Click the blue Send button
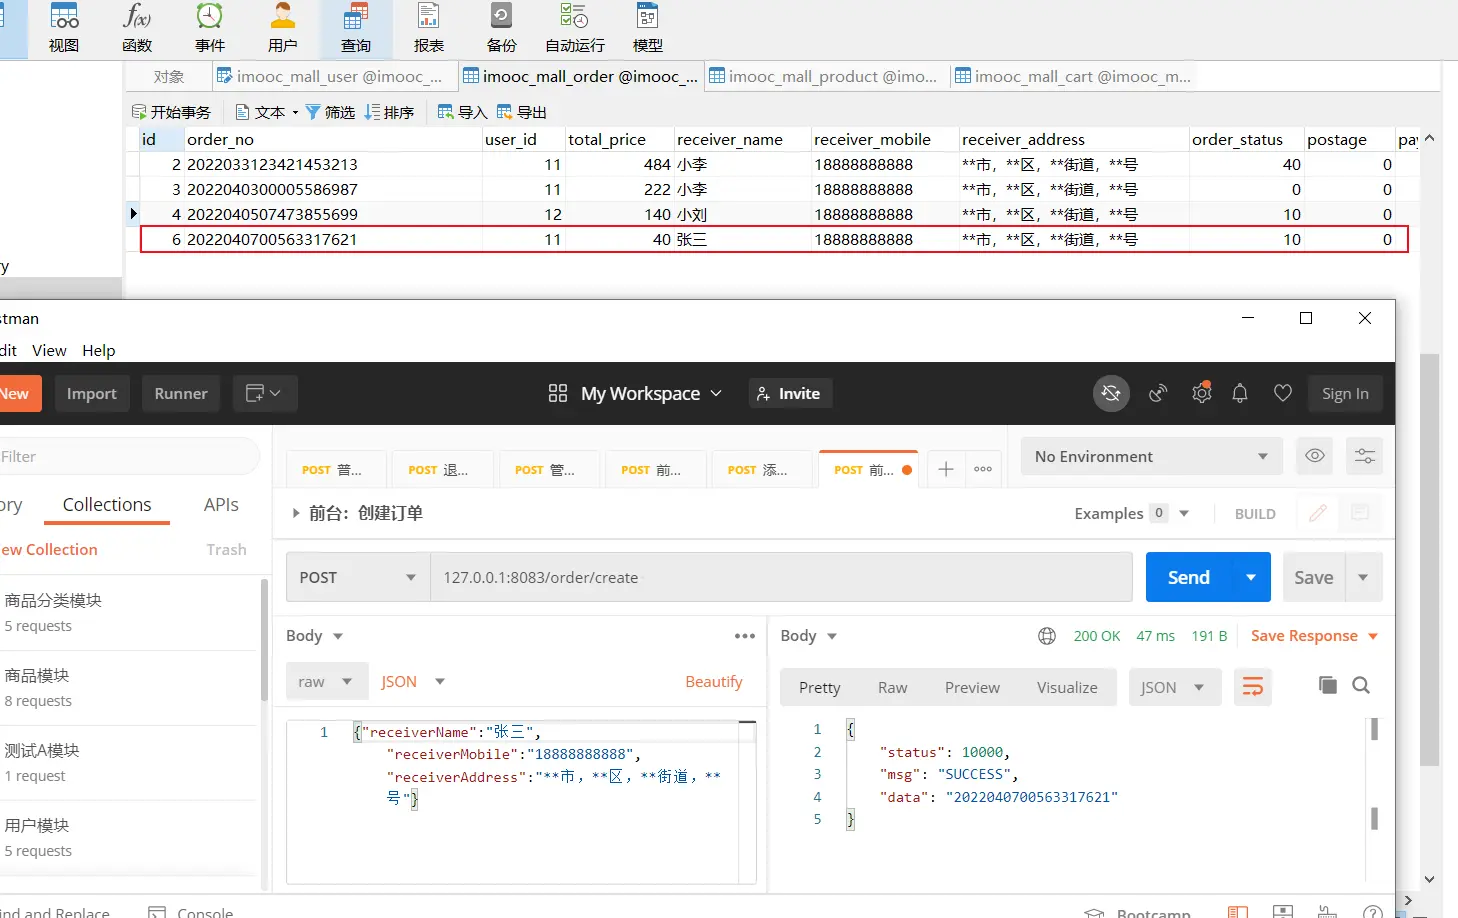 pos(1188,577)
